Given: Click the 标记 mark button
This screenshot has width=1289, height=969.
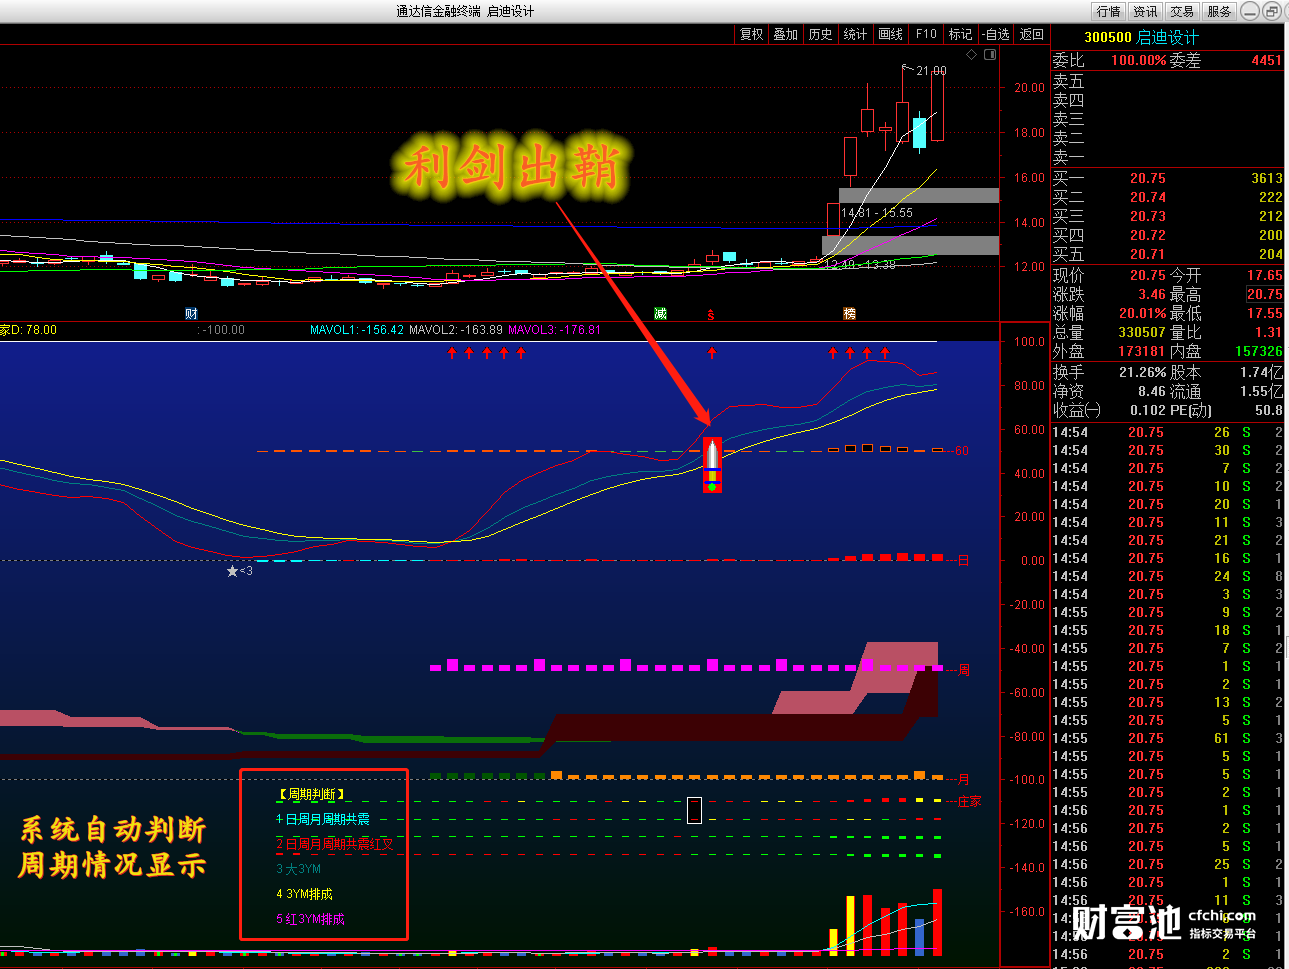Looking at the screenshot, I should point(961,34).
